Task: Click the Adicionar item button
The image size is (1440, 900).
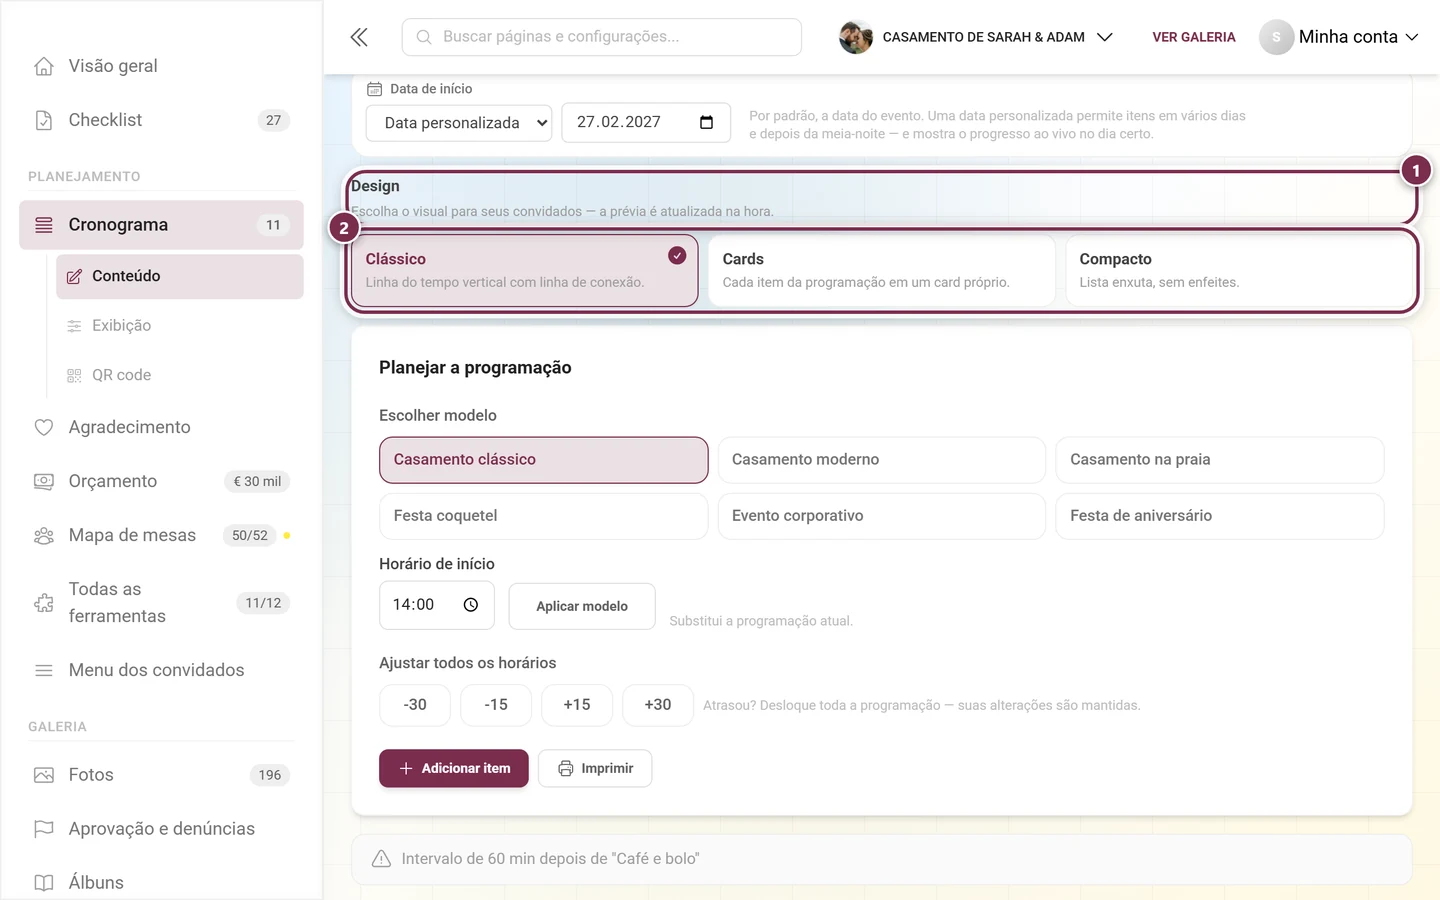Action: (454, 768)
